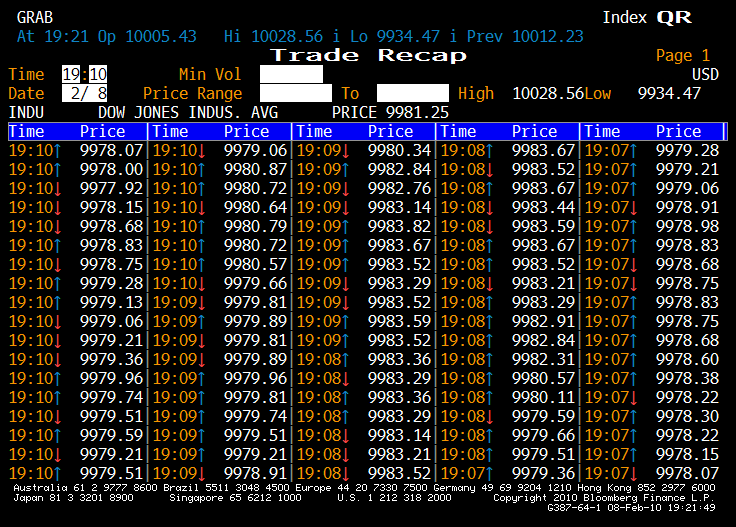The width and height of the screenshot is (736, 527).
Task: Click the Trade Recap title
Action: click(368, 55)
